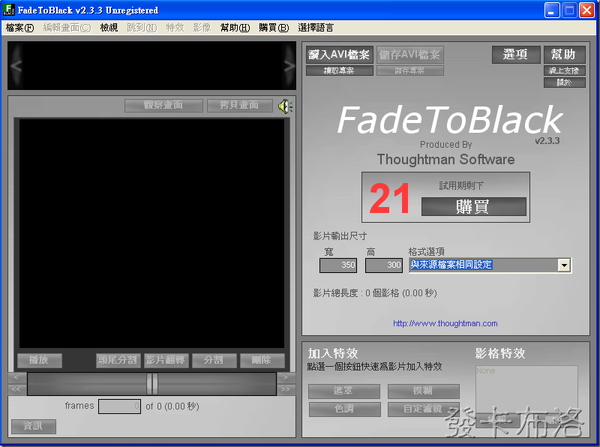Click the 刪除 delete button
This screenshot has width=600, height=447.
(262, 360)
